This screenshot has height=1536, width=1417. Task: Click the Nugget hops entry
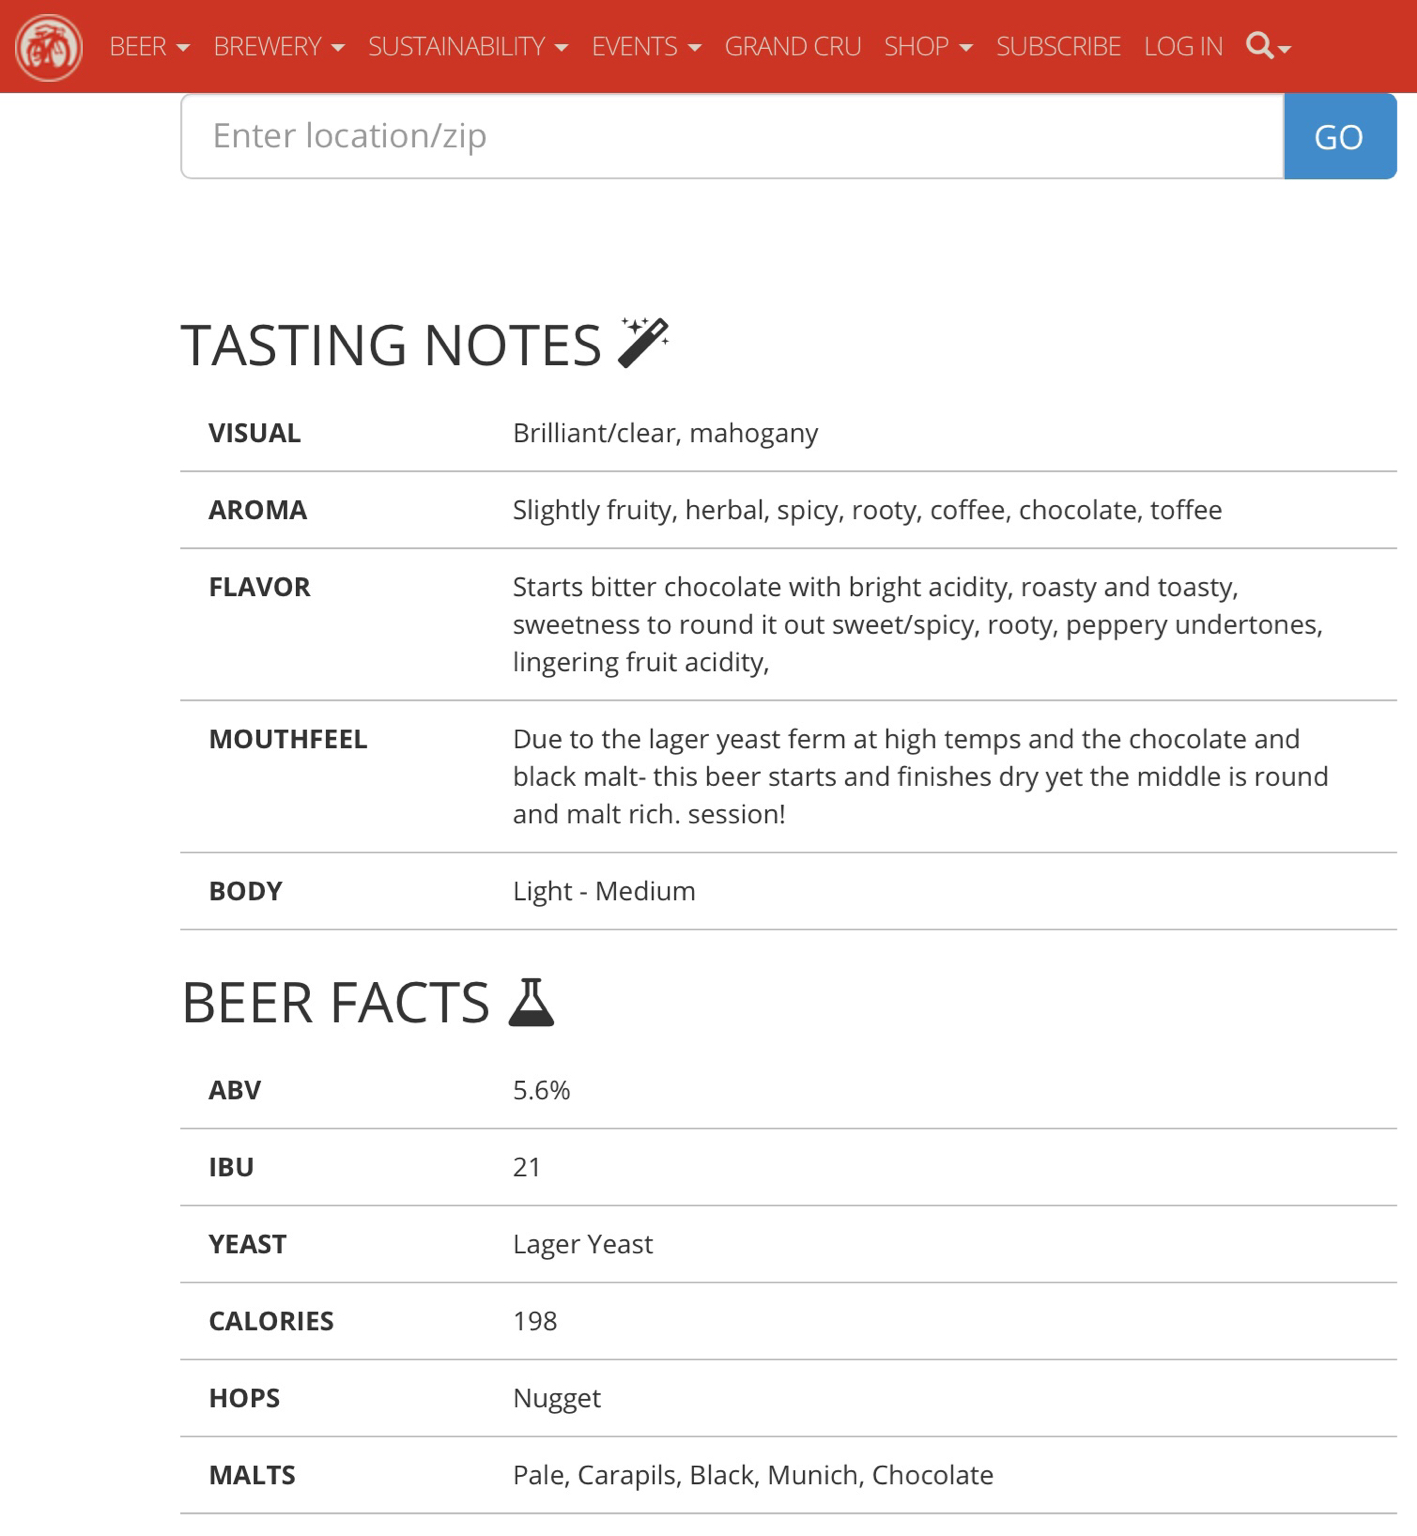557,1398
